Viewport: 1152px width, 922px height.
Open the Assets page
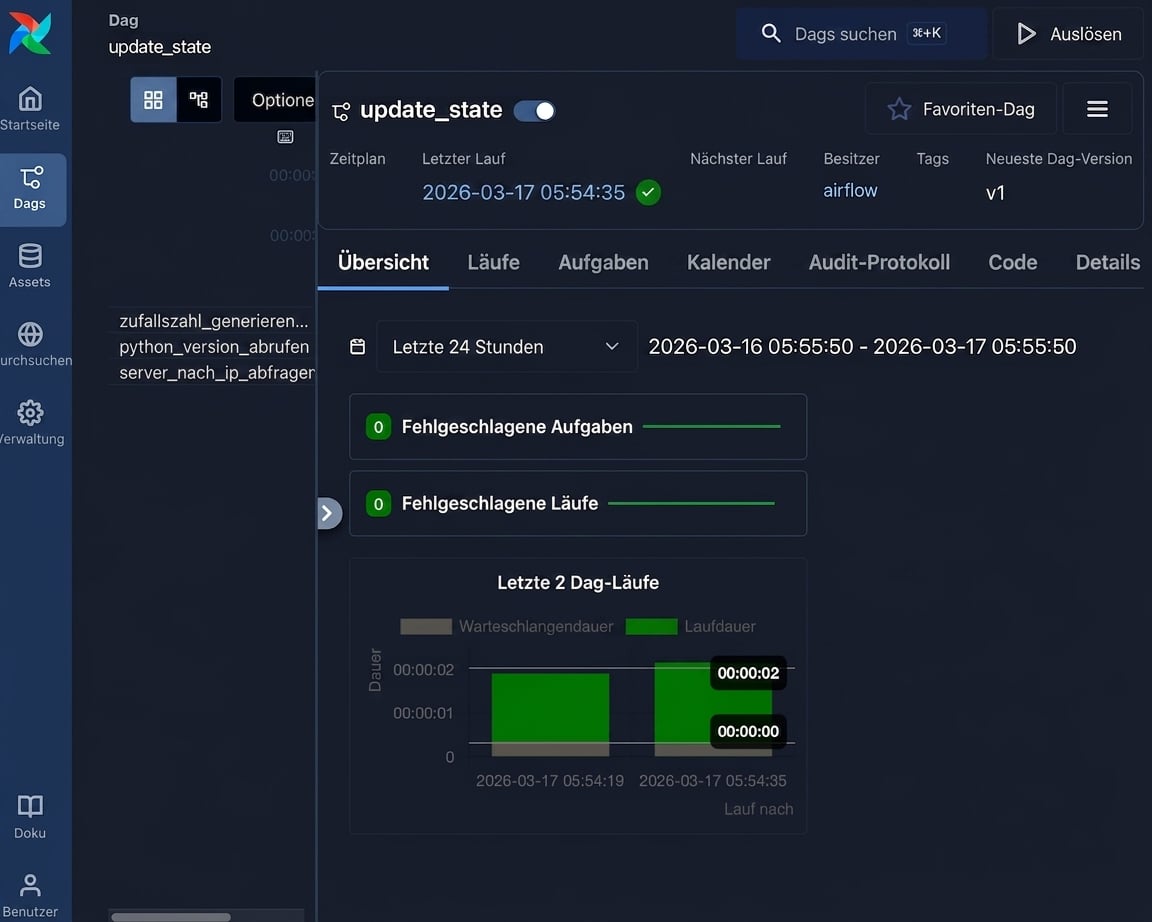[x=30, y=265]
